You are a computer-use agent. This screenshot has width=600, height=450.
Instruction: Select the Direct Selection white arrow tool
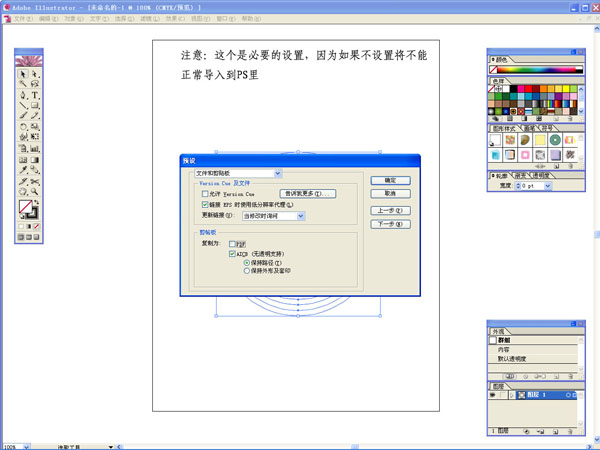[35, 74]
